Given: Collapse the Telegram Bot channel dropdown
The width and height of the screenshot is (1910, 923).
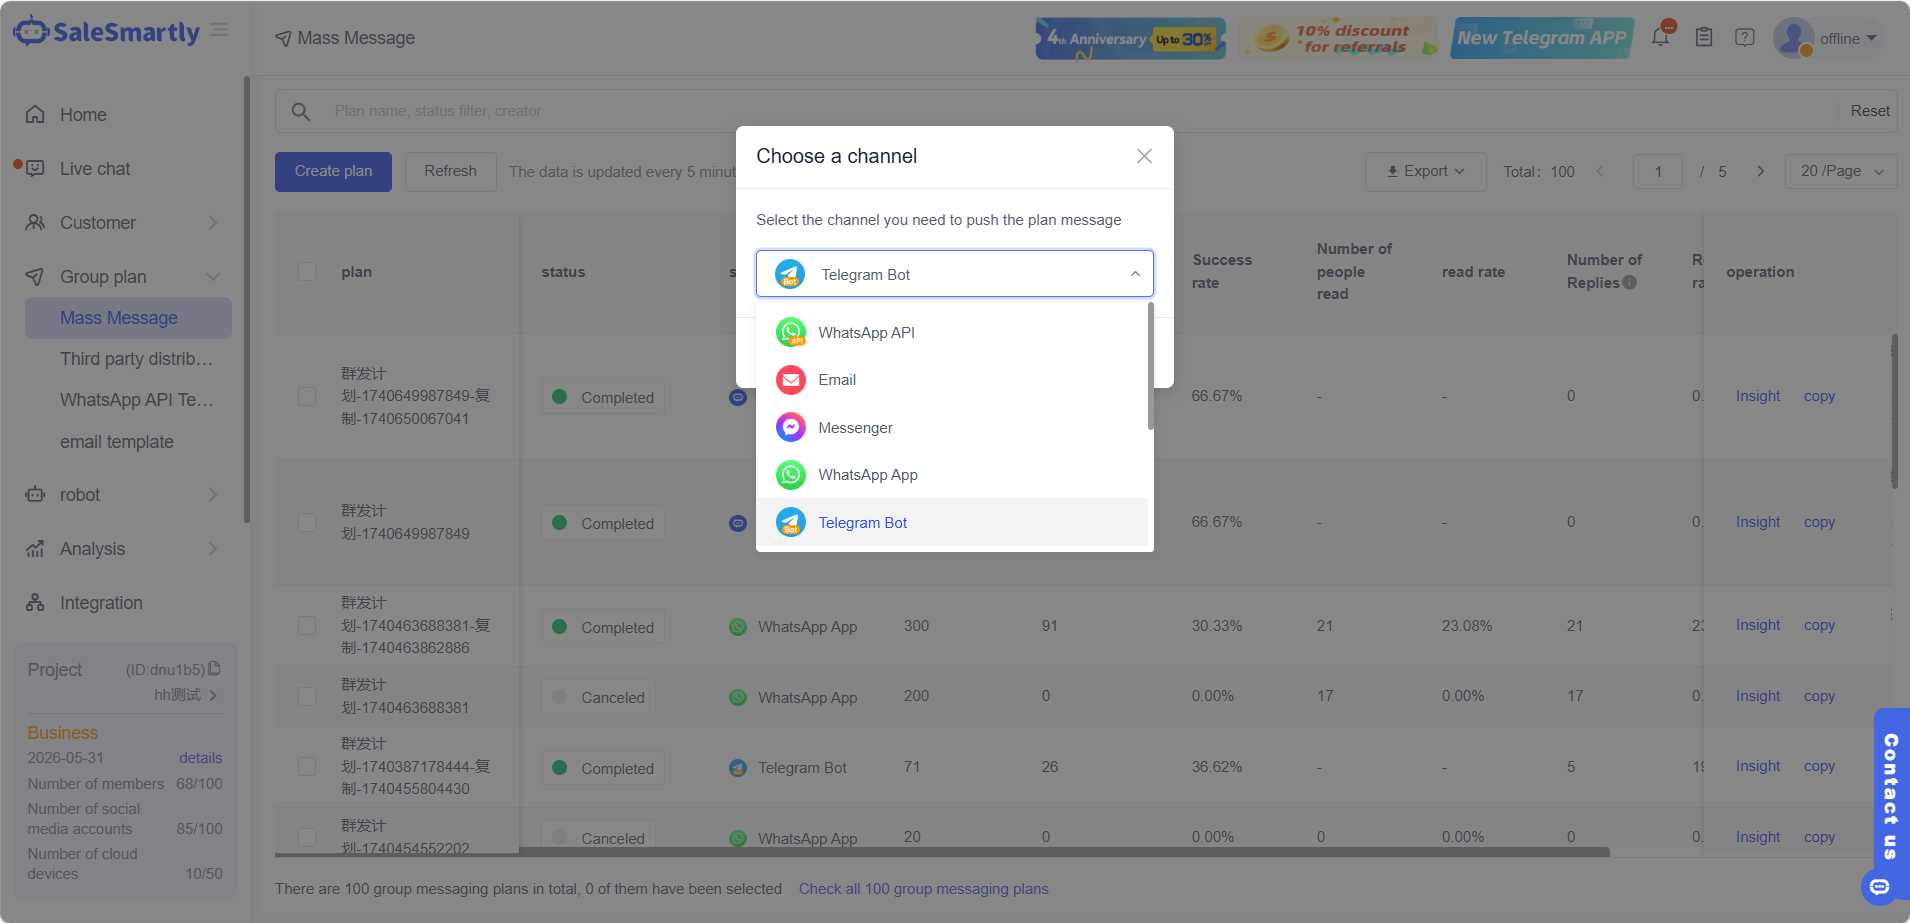Looking at the screenshot, I should click(1135, 274).
